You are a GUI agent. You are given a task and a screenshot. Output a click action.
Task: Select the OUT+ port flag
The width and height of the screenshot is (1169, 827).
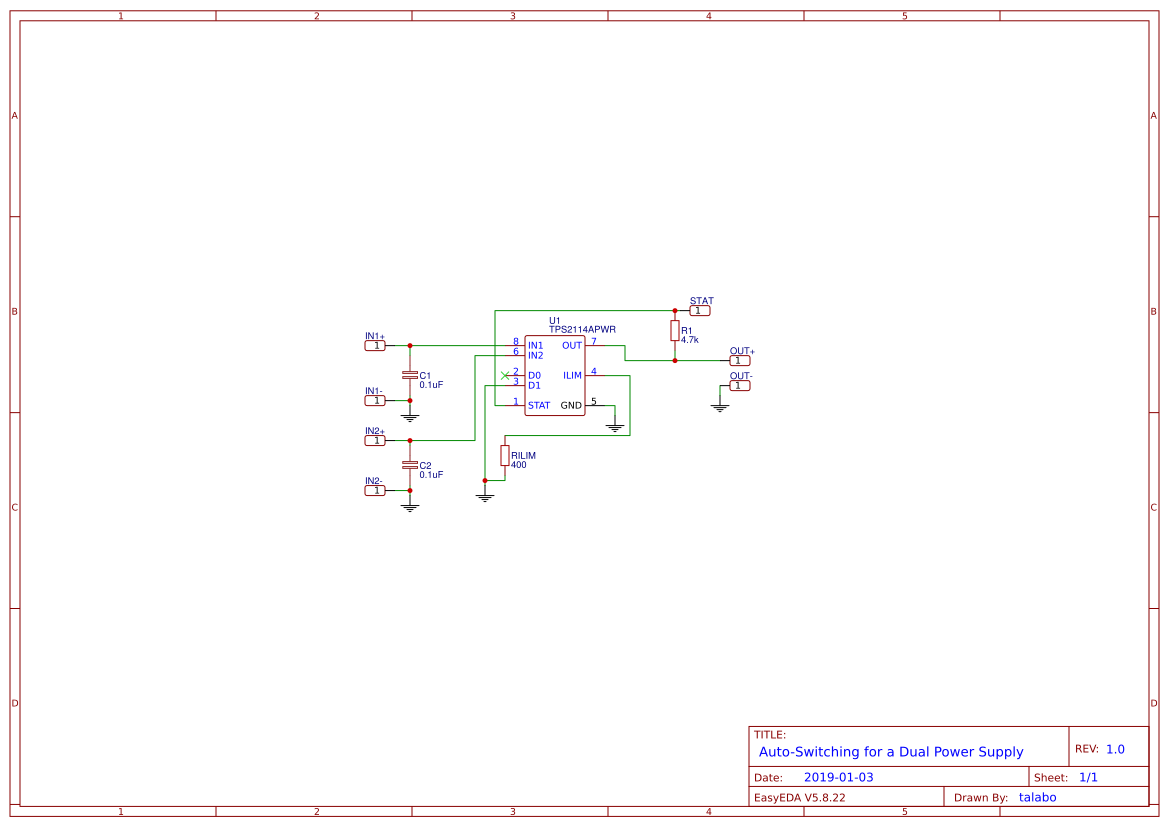[x=739, y=359]
